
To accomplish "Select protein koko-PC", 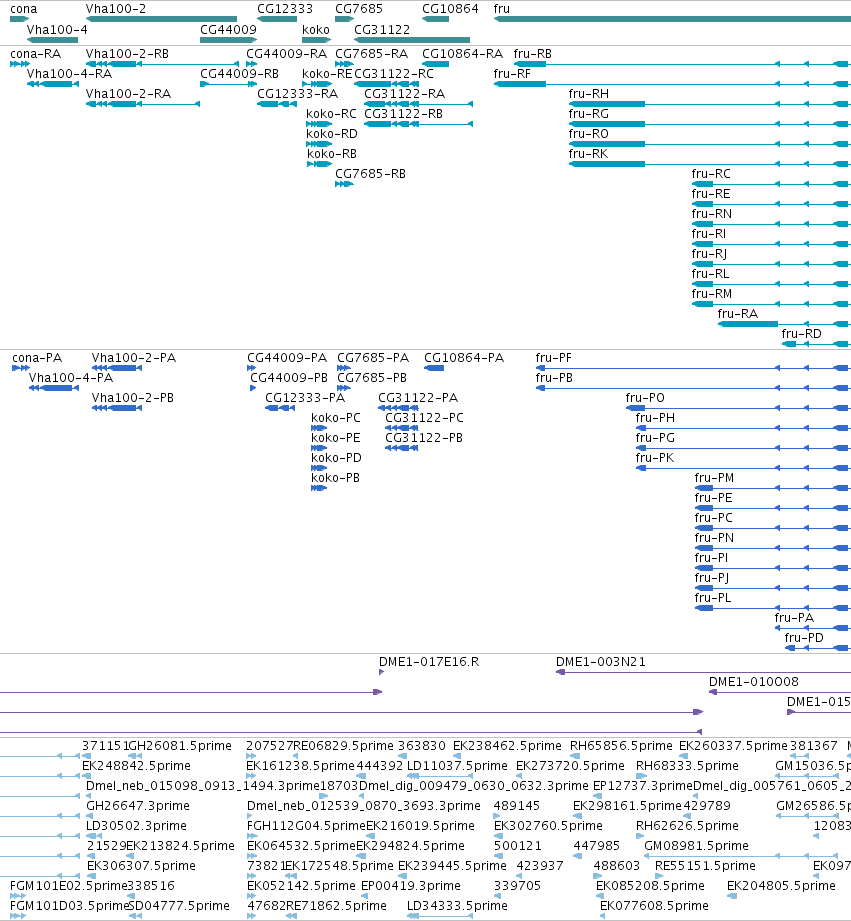I will (x=336, y=418).
